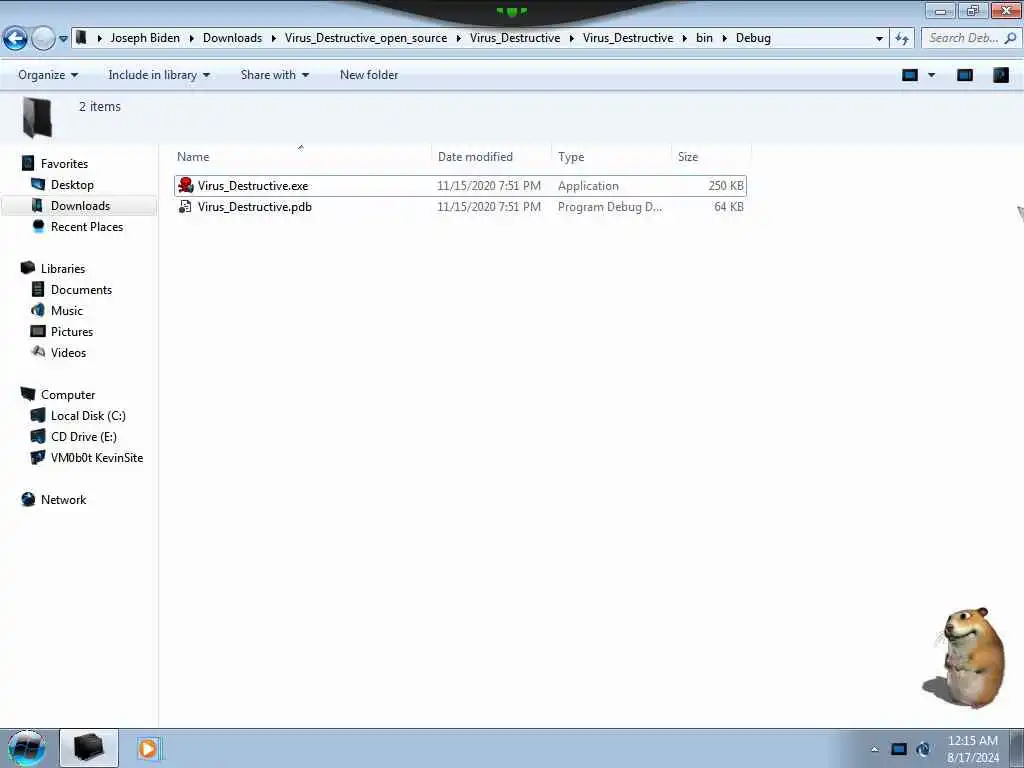
Task: Expand the arrow after Joseph Biden breadcrumb
Action: pyautogui.click(x=191, y=39)
